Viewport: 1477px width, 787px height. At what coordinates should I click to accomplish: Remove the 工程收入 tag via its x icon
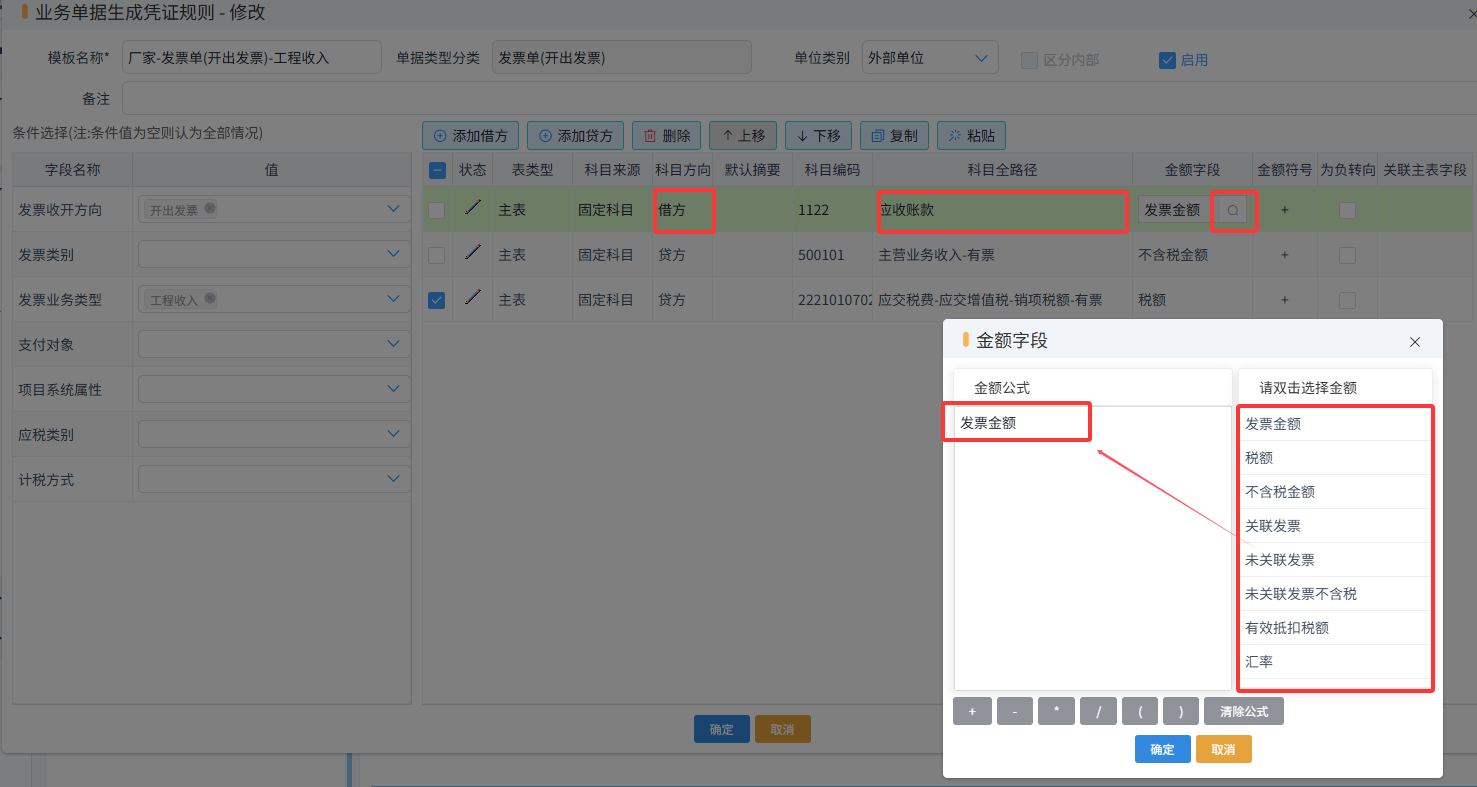point(209,299)
